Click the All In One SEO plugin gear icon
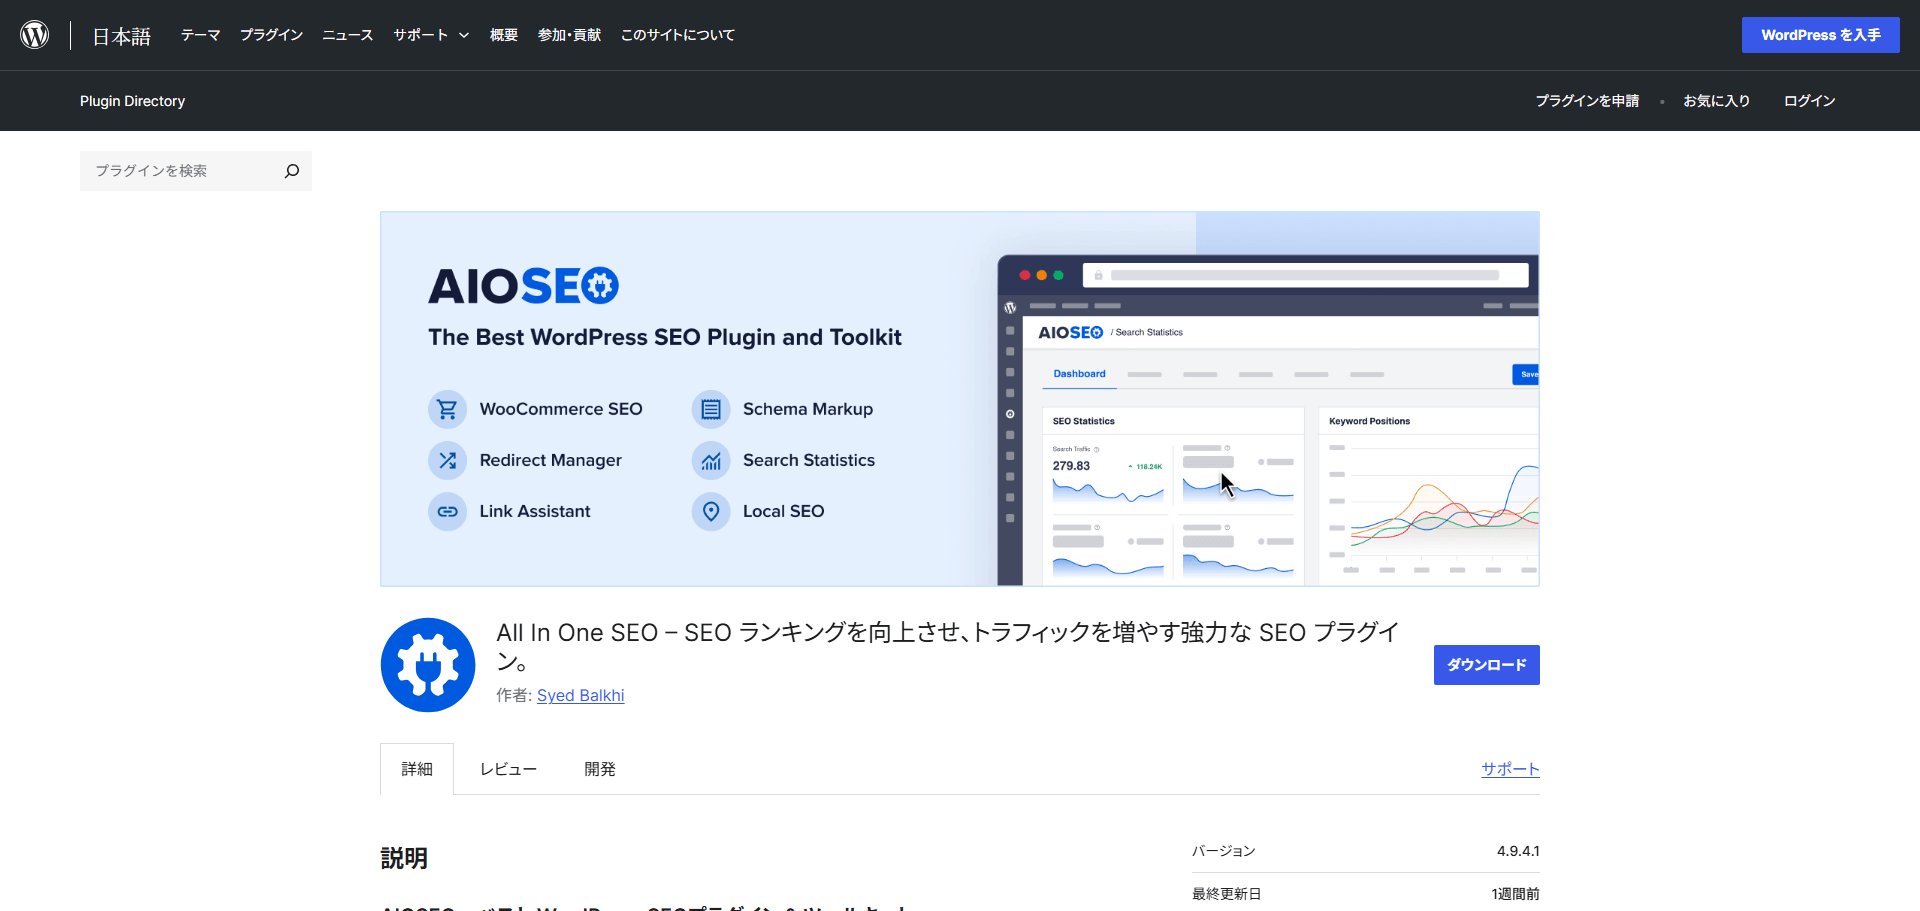This screenshot has height=911, width=1920. click(x=428, y=665)
